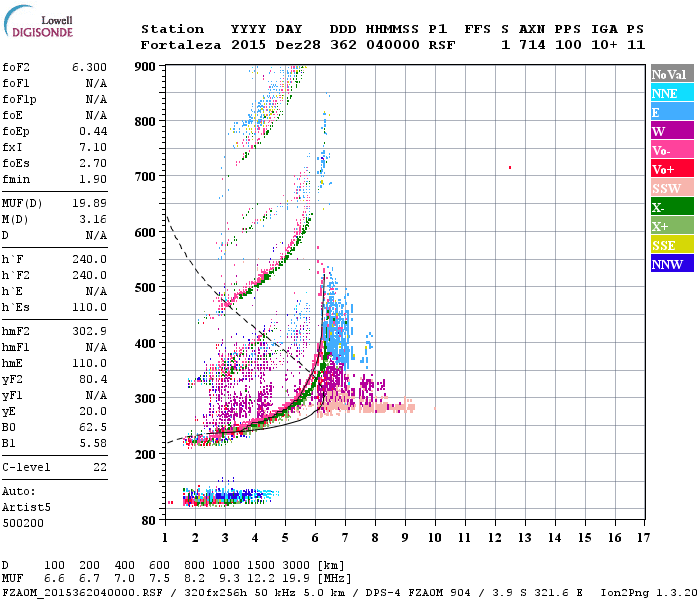Screen dimensions: 700x600
Task: Click the Artist5 auto-scaling label
Action: (26, 508)
